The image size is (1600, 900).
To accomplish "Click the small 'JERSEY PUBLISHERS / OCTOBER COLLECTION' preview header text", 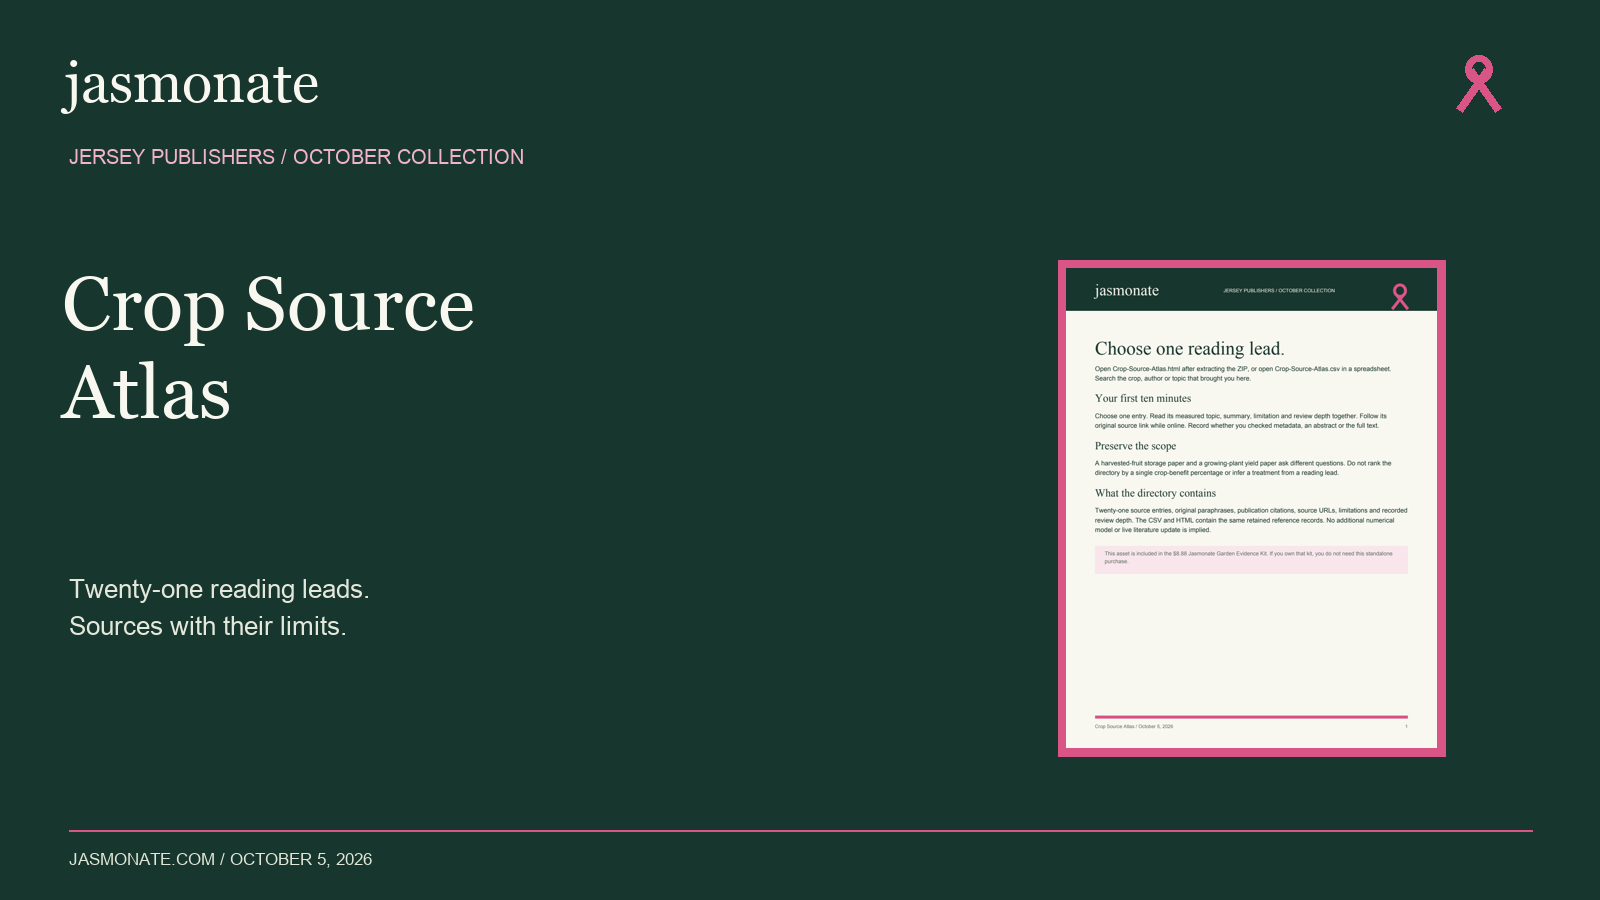I will coord(1279,291).
